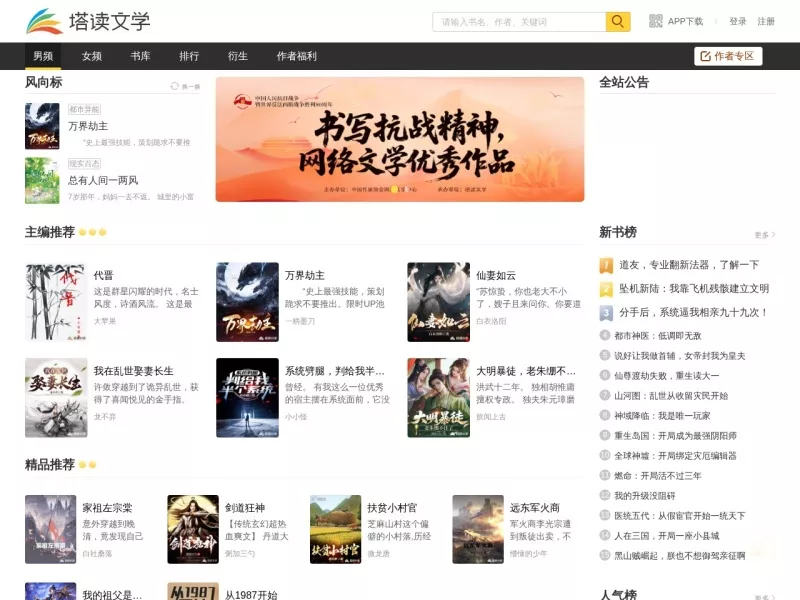Open the 大明暴徒 book cover
The width and height of the screenshot is (800, 600).
pos(438,397)
